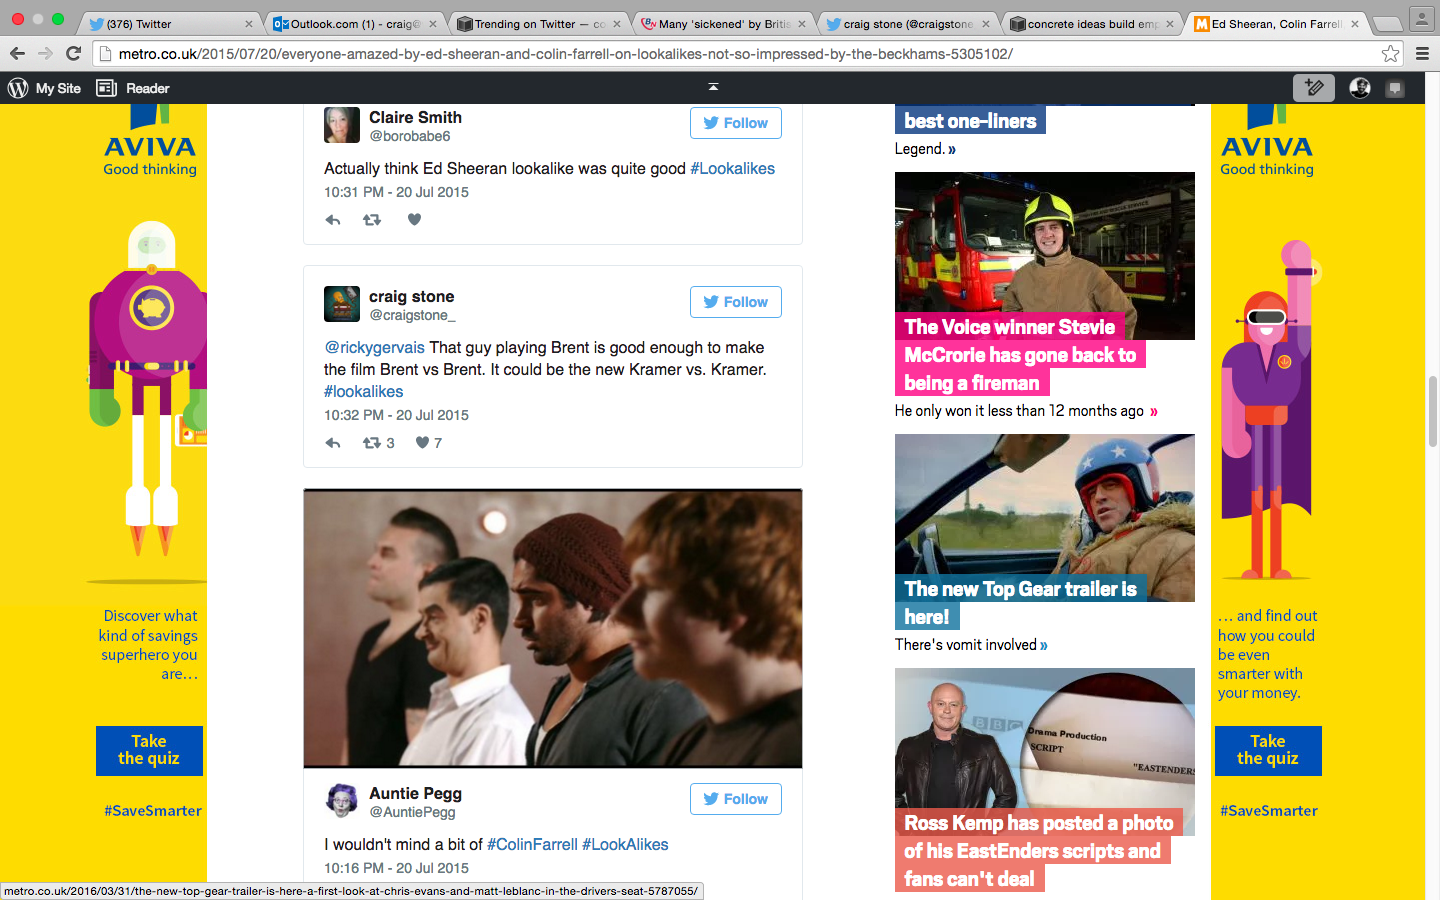1440x900 pixels.
Task: Open My Site in WordPress bar
Action: 58,88
